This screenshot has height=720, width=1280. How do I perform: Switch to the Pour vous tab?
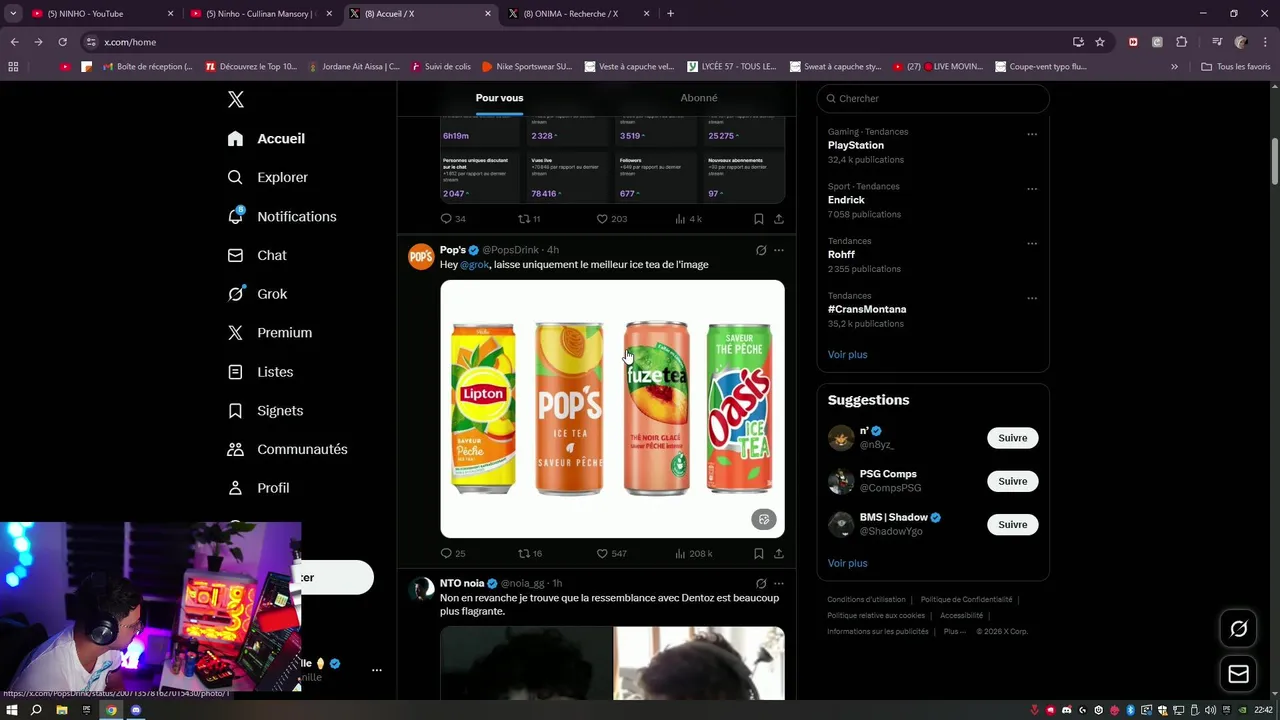(499, 98)
